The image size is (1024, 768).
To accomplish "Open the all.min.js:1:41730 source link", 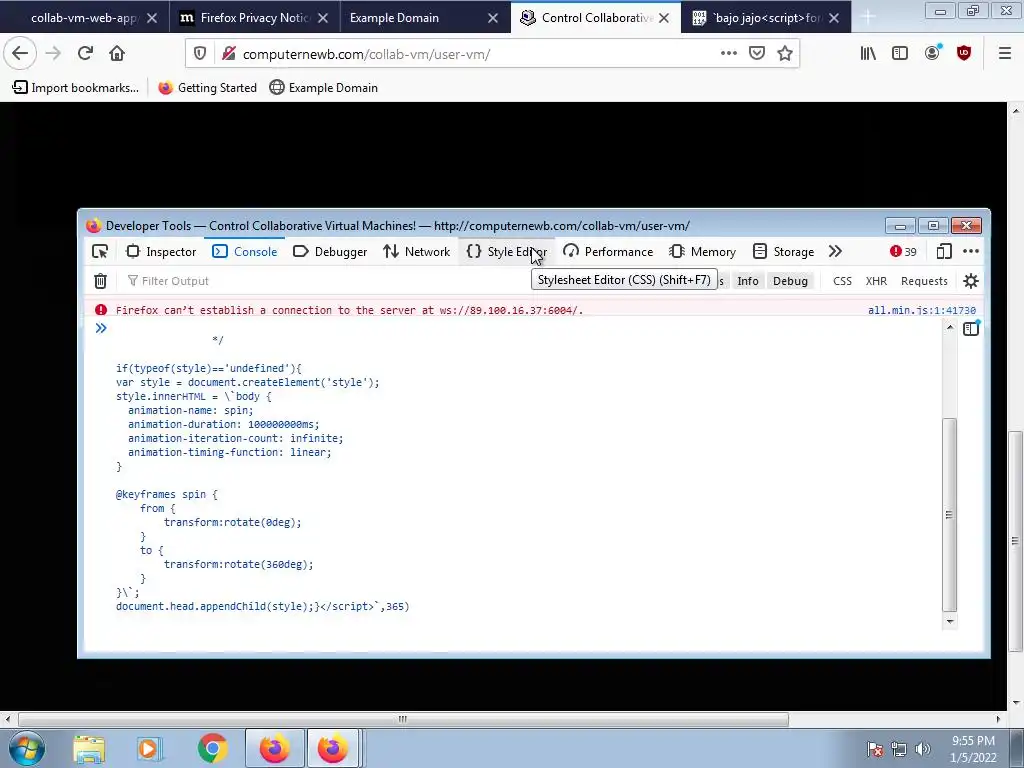I will click(921, 310).
